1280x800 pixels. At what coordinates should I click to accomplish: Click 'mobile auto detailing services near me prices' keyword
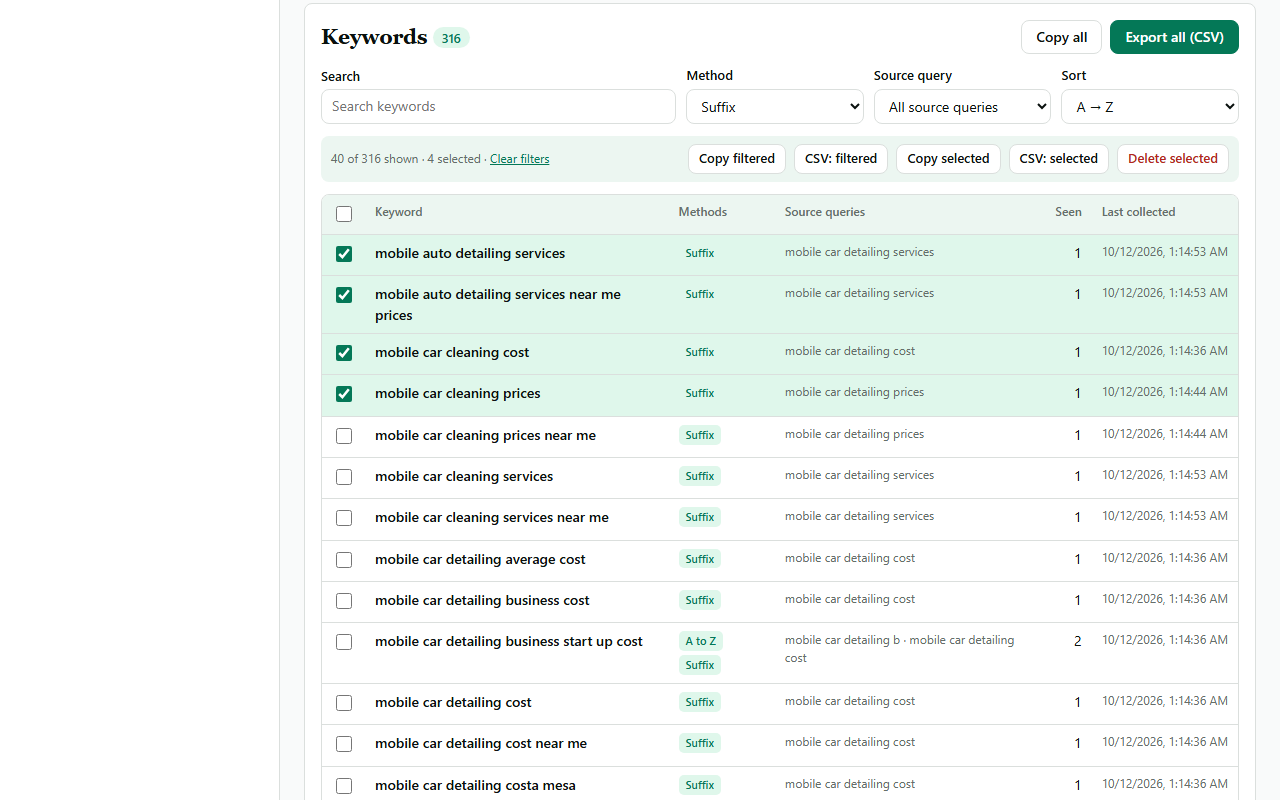tap(498, 305)
